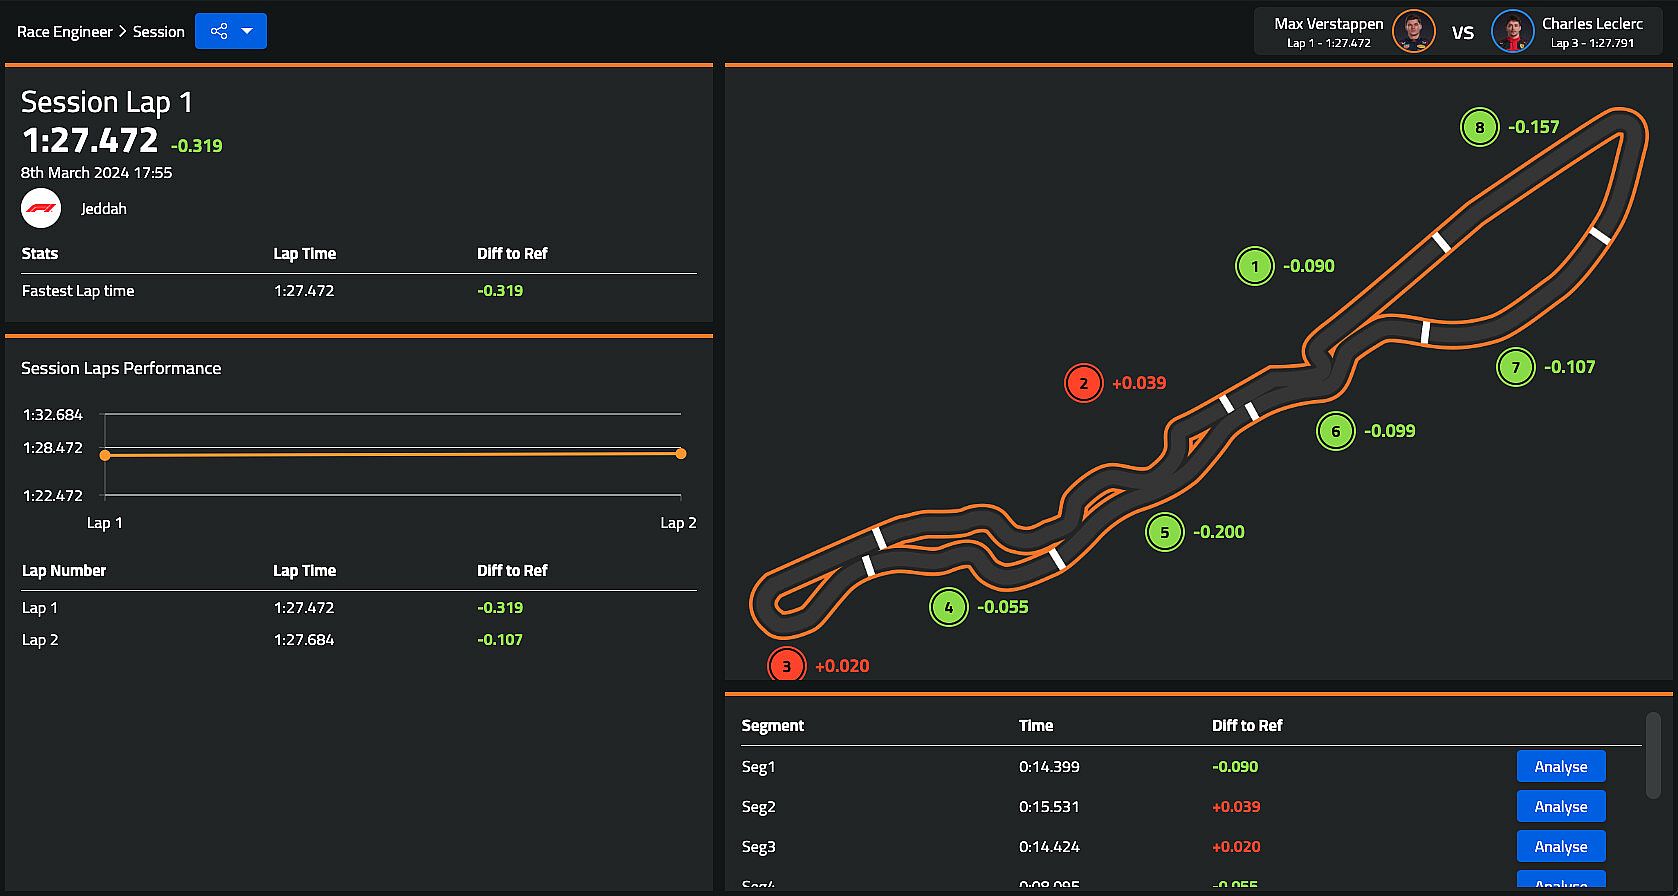Click the Charles Leclerc driver avatar
The width and height of the screenshot is (1678, 896).
[1512, 32]
